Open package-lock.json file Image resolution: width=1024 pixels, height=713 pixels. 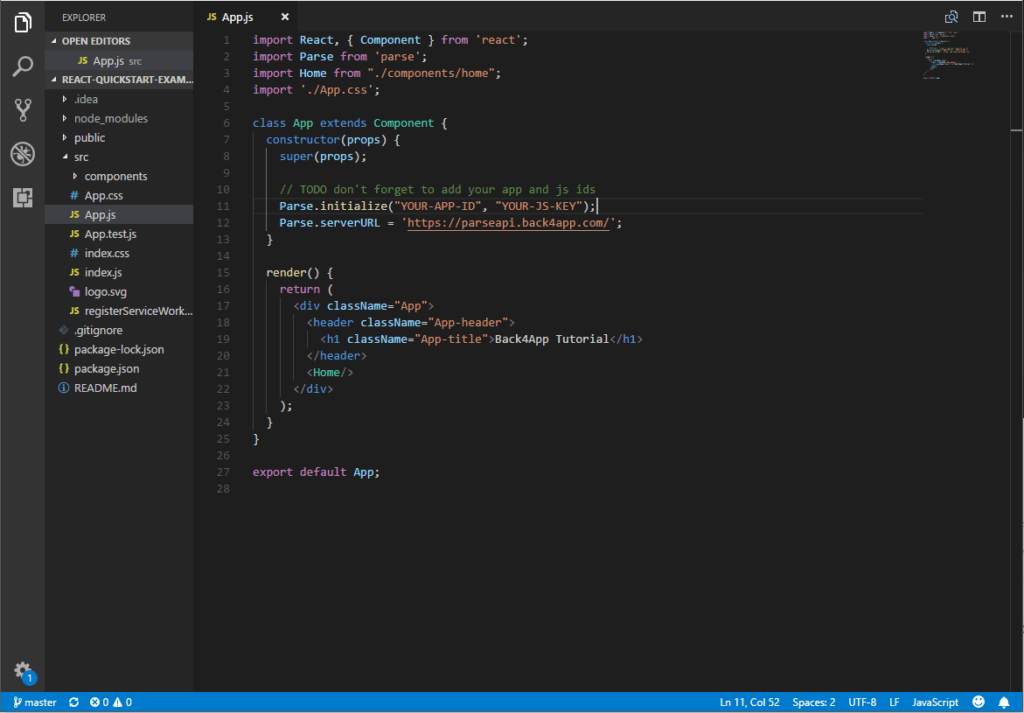click(119, 349)
